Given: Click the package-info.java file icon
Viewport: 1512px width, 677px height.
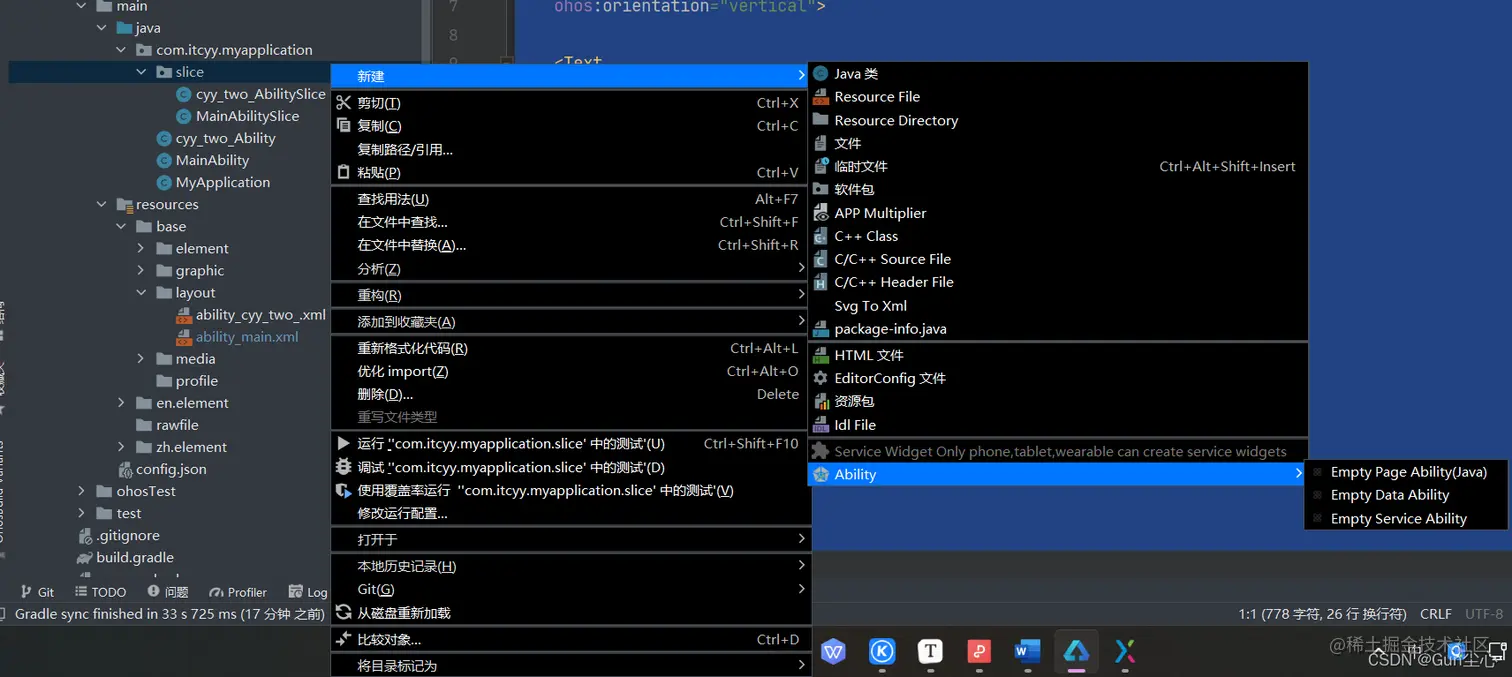Looking at the screenshot, I should pyautogui.click(x=821, y=329).
